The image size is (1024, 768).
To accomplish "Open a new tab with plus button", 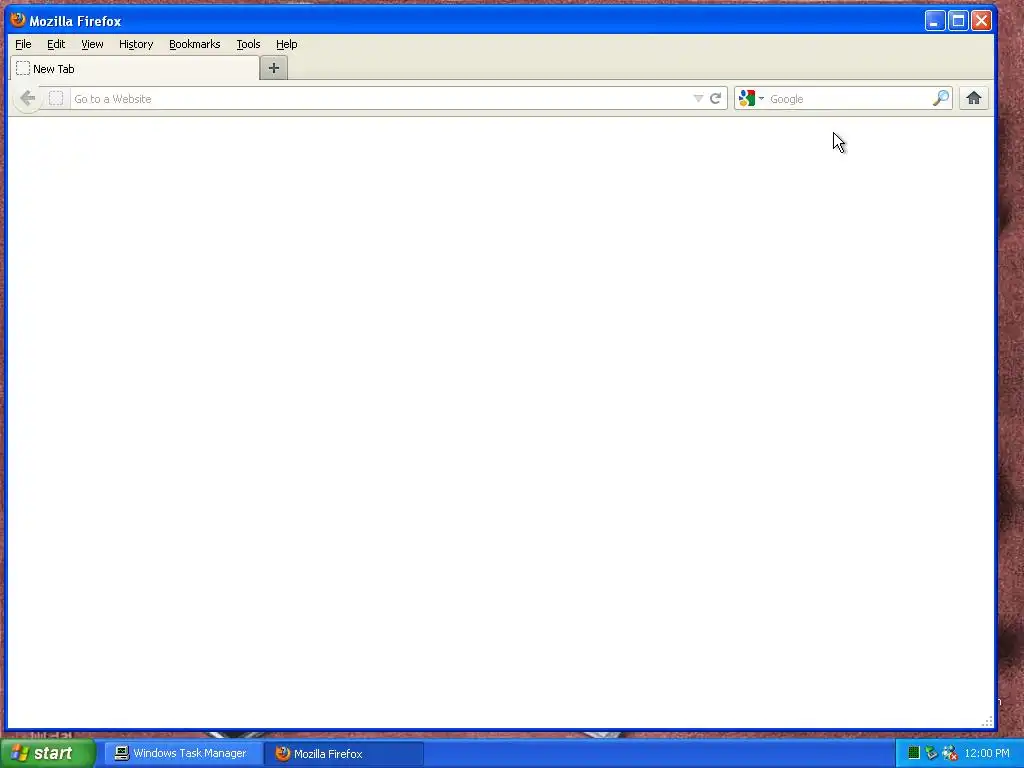I will pyautogui.click(x=274, y=68).
